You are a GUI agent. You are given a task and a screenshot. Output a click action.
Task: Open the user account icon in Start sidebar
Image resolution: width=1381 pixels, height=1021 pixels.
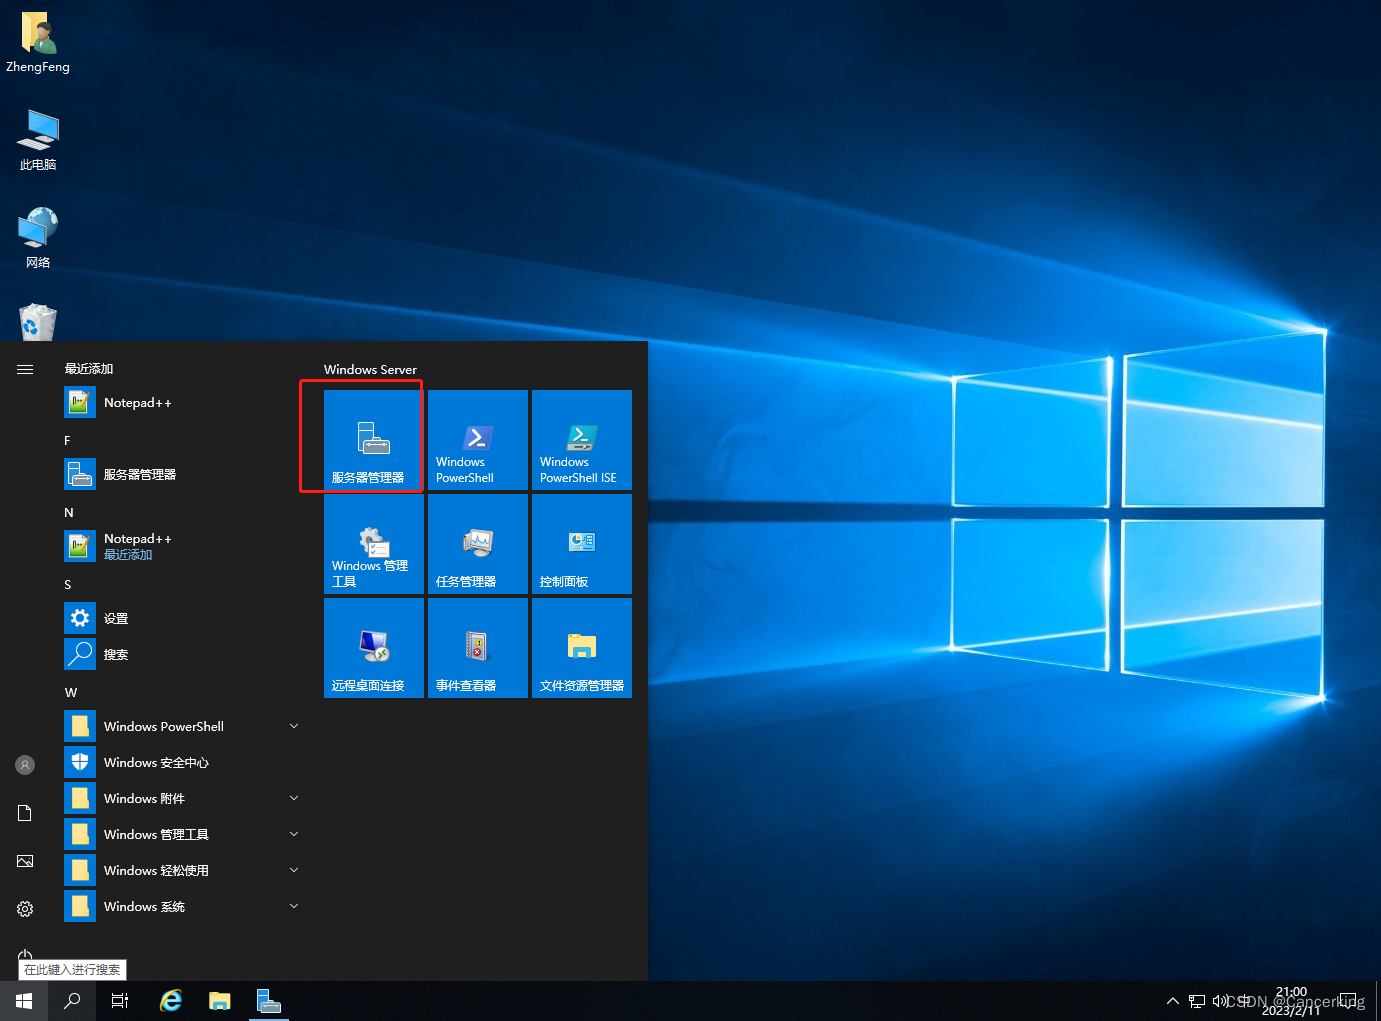point(25,765)
